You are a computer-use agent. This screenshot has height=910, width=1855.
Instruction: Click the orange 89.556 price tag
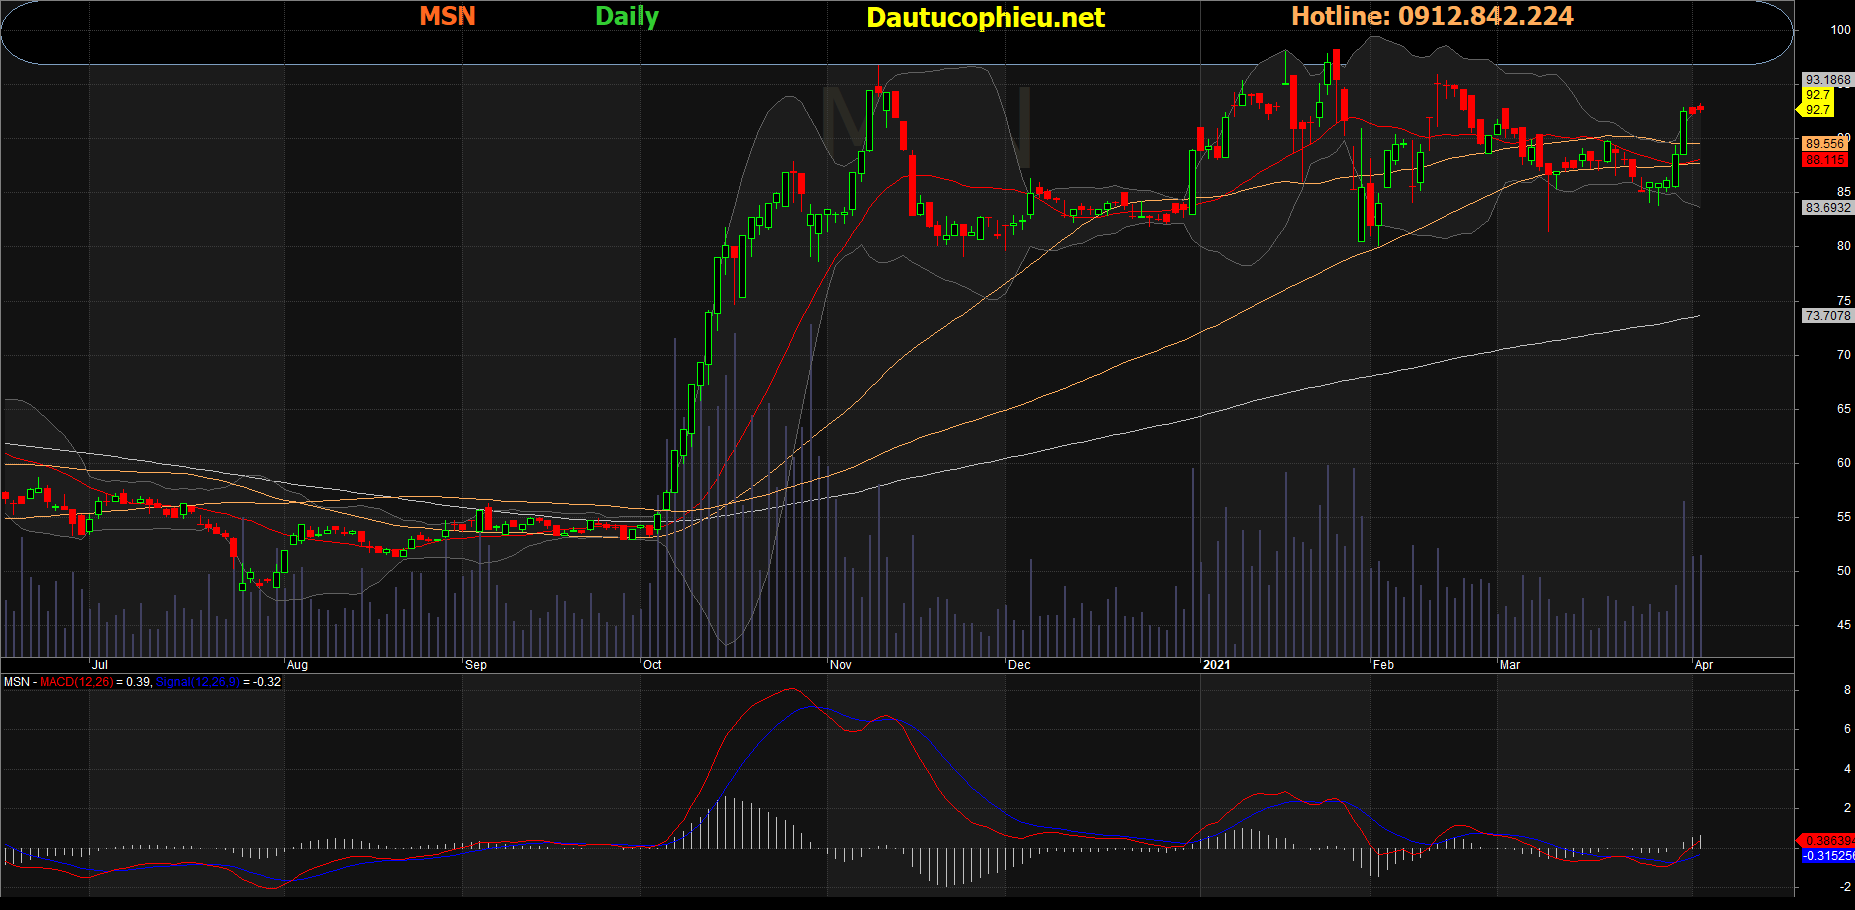1825,144
